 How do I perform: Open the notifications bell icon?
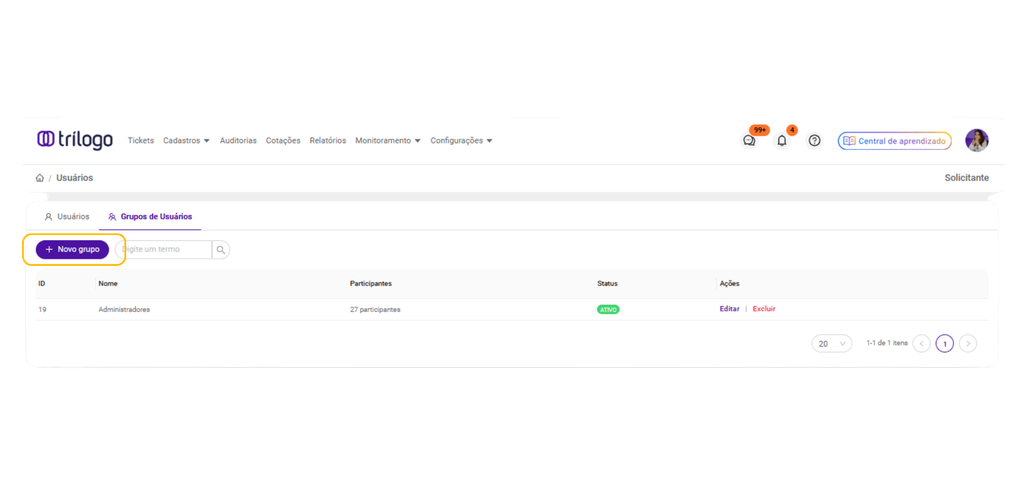tap(782, 140)
